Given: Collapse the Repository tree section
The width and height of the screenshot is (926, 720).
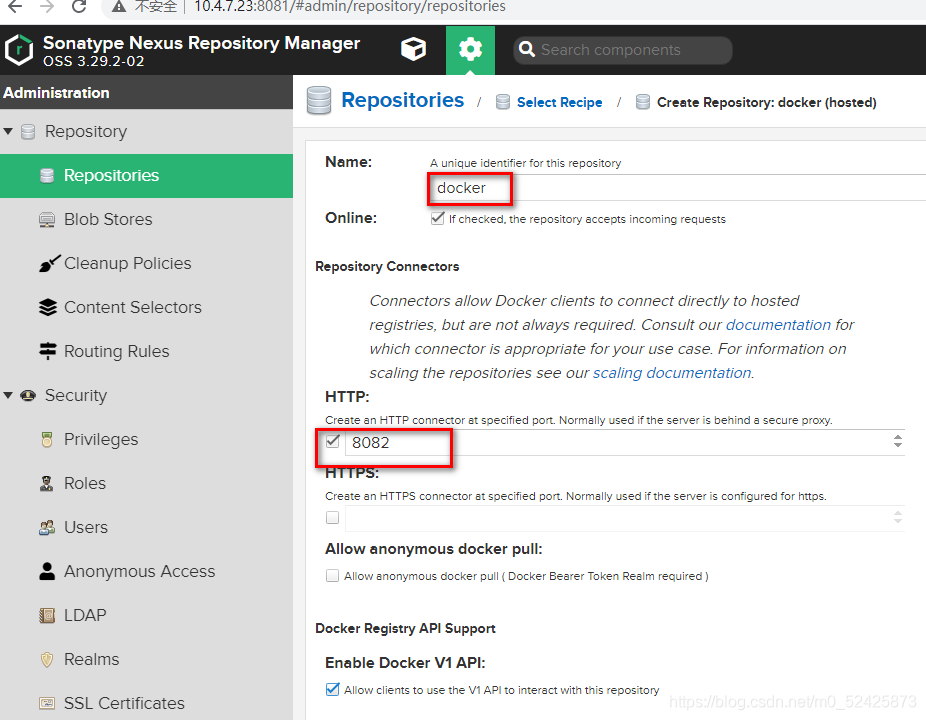Looking at the screenshot, I should (x=8, y=131).
